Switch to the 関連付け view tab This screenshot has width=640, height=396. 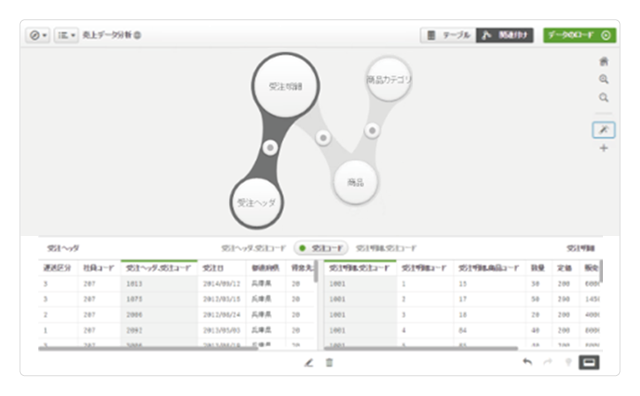tap(505, 35)
